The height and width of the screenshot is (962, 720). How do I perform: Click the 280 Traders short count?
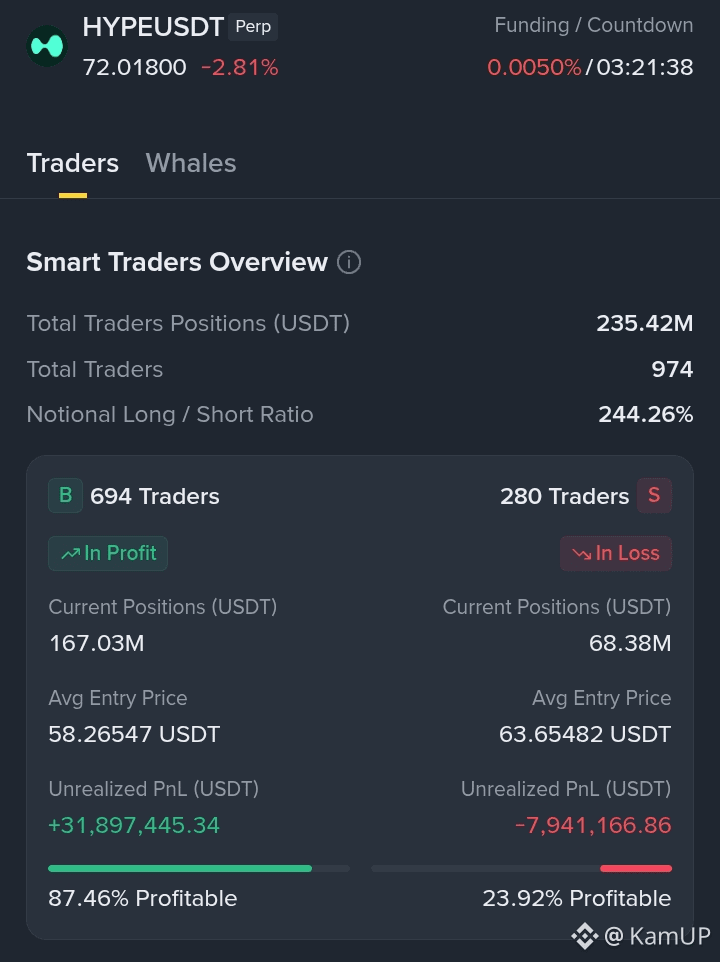pos(564,496)
